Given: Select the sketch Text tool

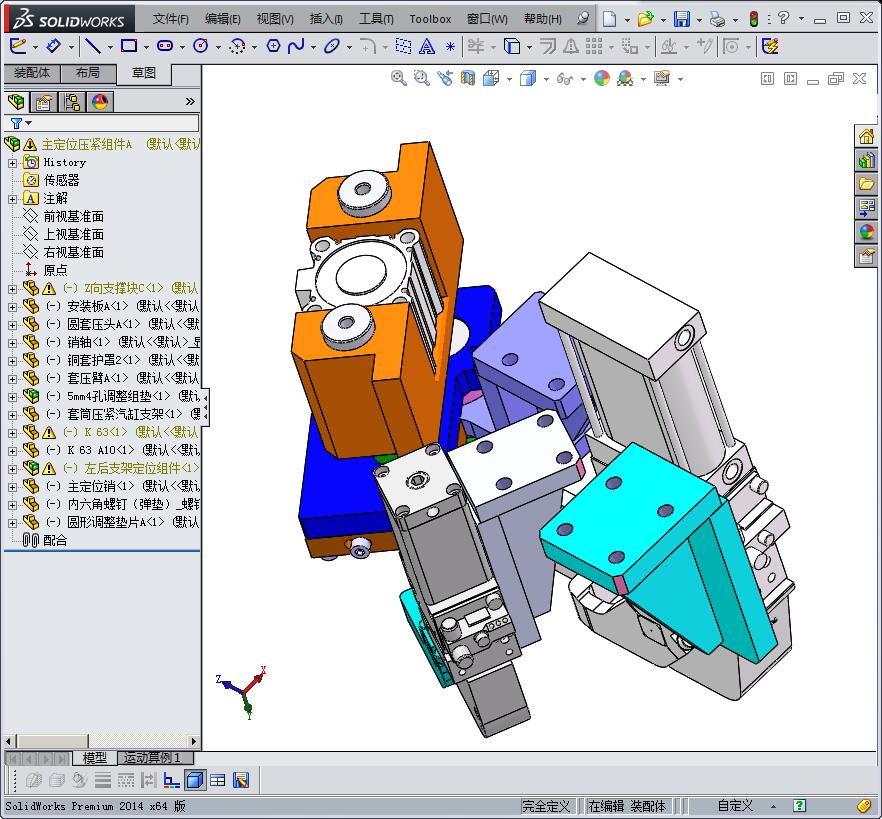Looking at the screenshot, I should [x=427, y=46].
